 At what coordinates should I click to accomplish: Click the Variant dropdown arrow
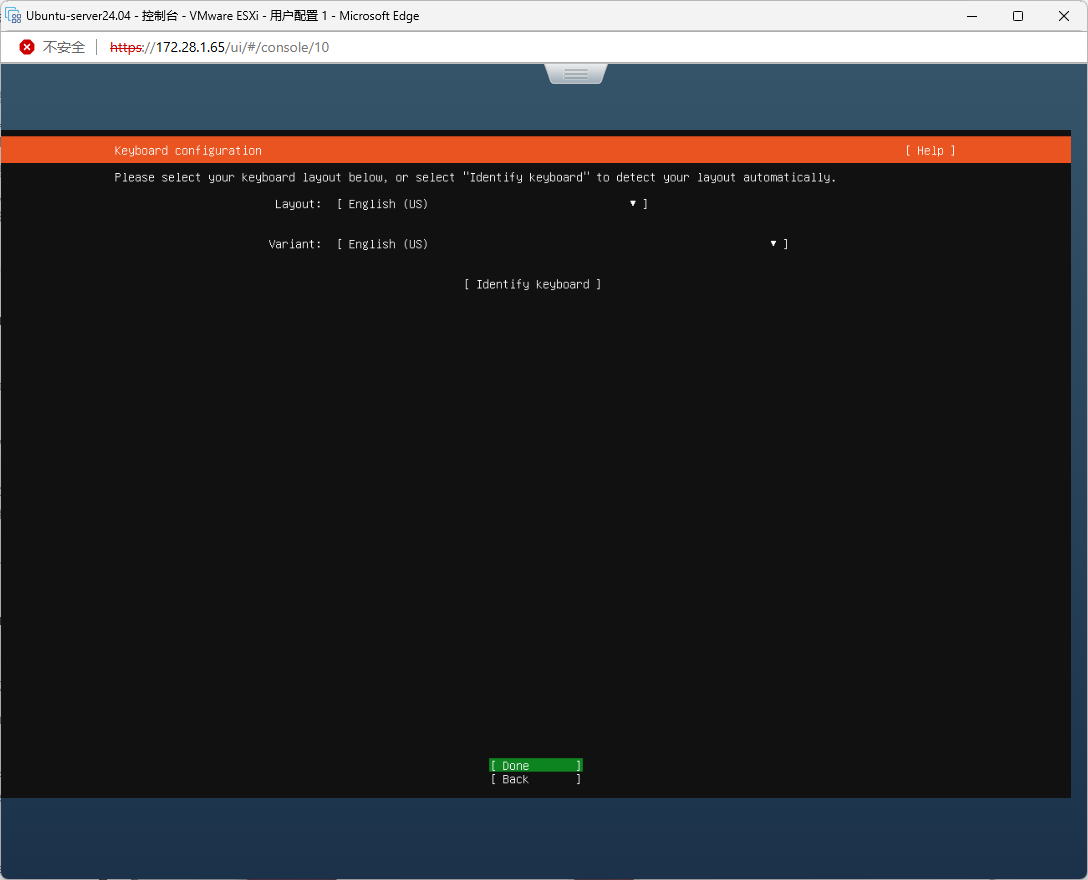click(773, 244)
